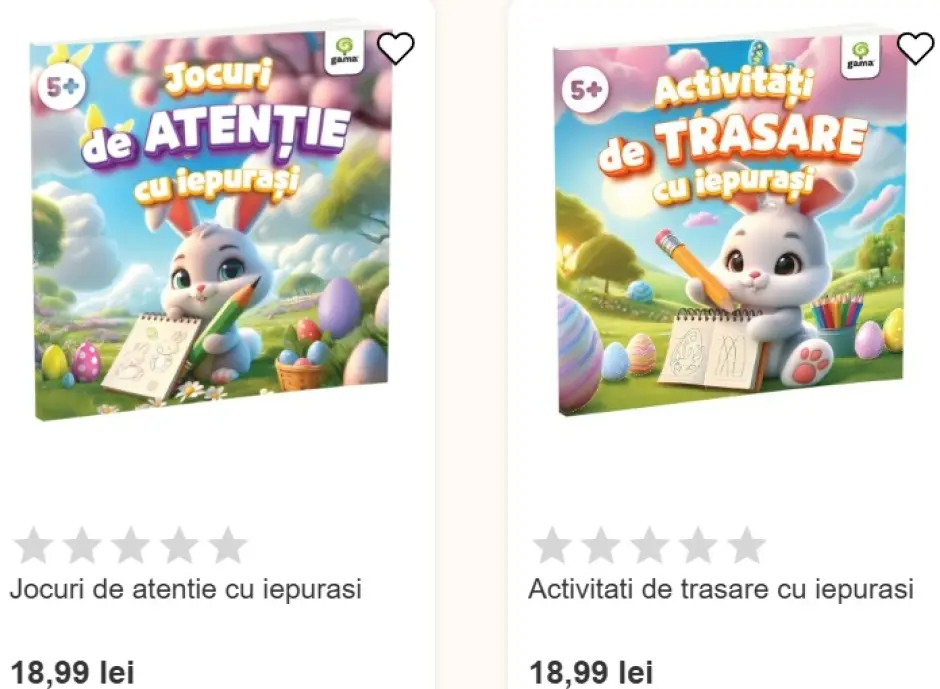Rate Activitati de trasare three stars
The width and height of the screenshot is (940, 689).
(x=649, y=545)
